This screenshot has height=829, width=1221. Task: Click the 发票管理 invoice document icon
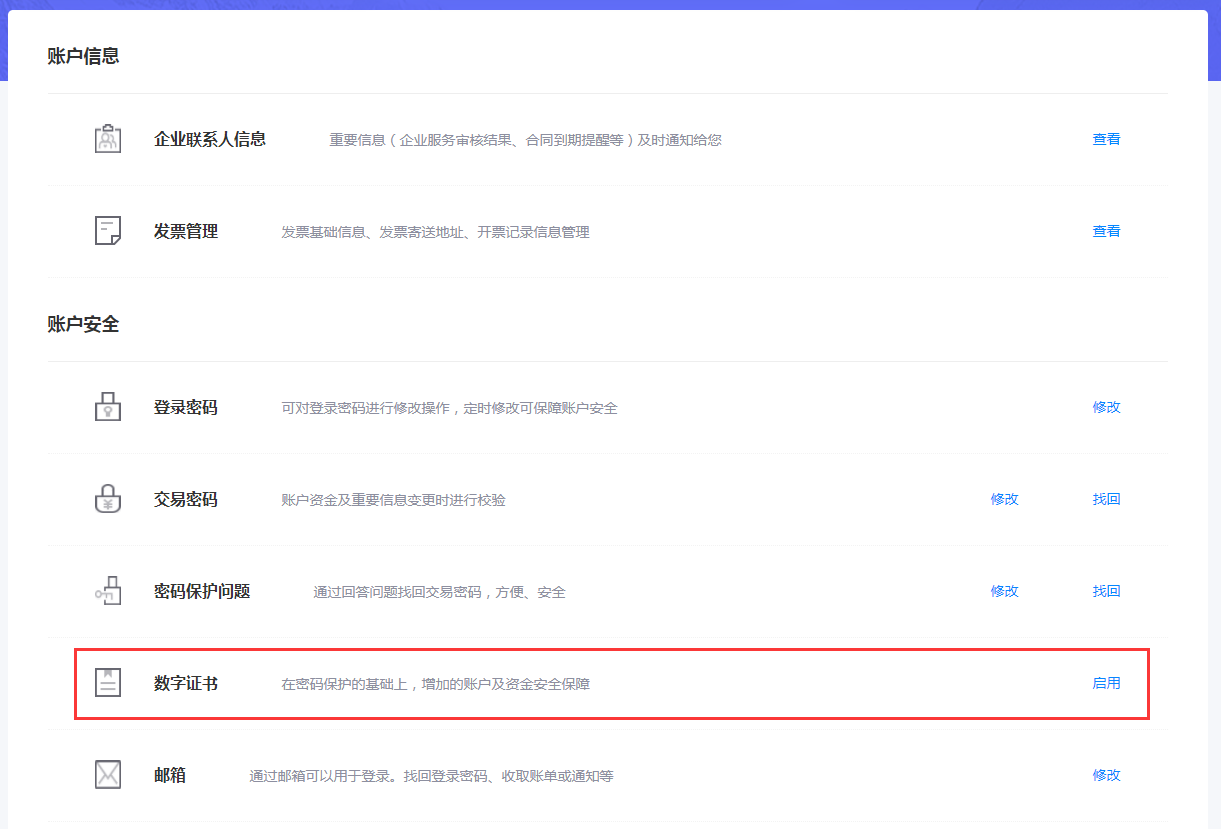click(x=108, y=230)
